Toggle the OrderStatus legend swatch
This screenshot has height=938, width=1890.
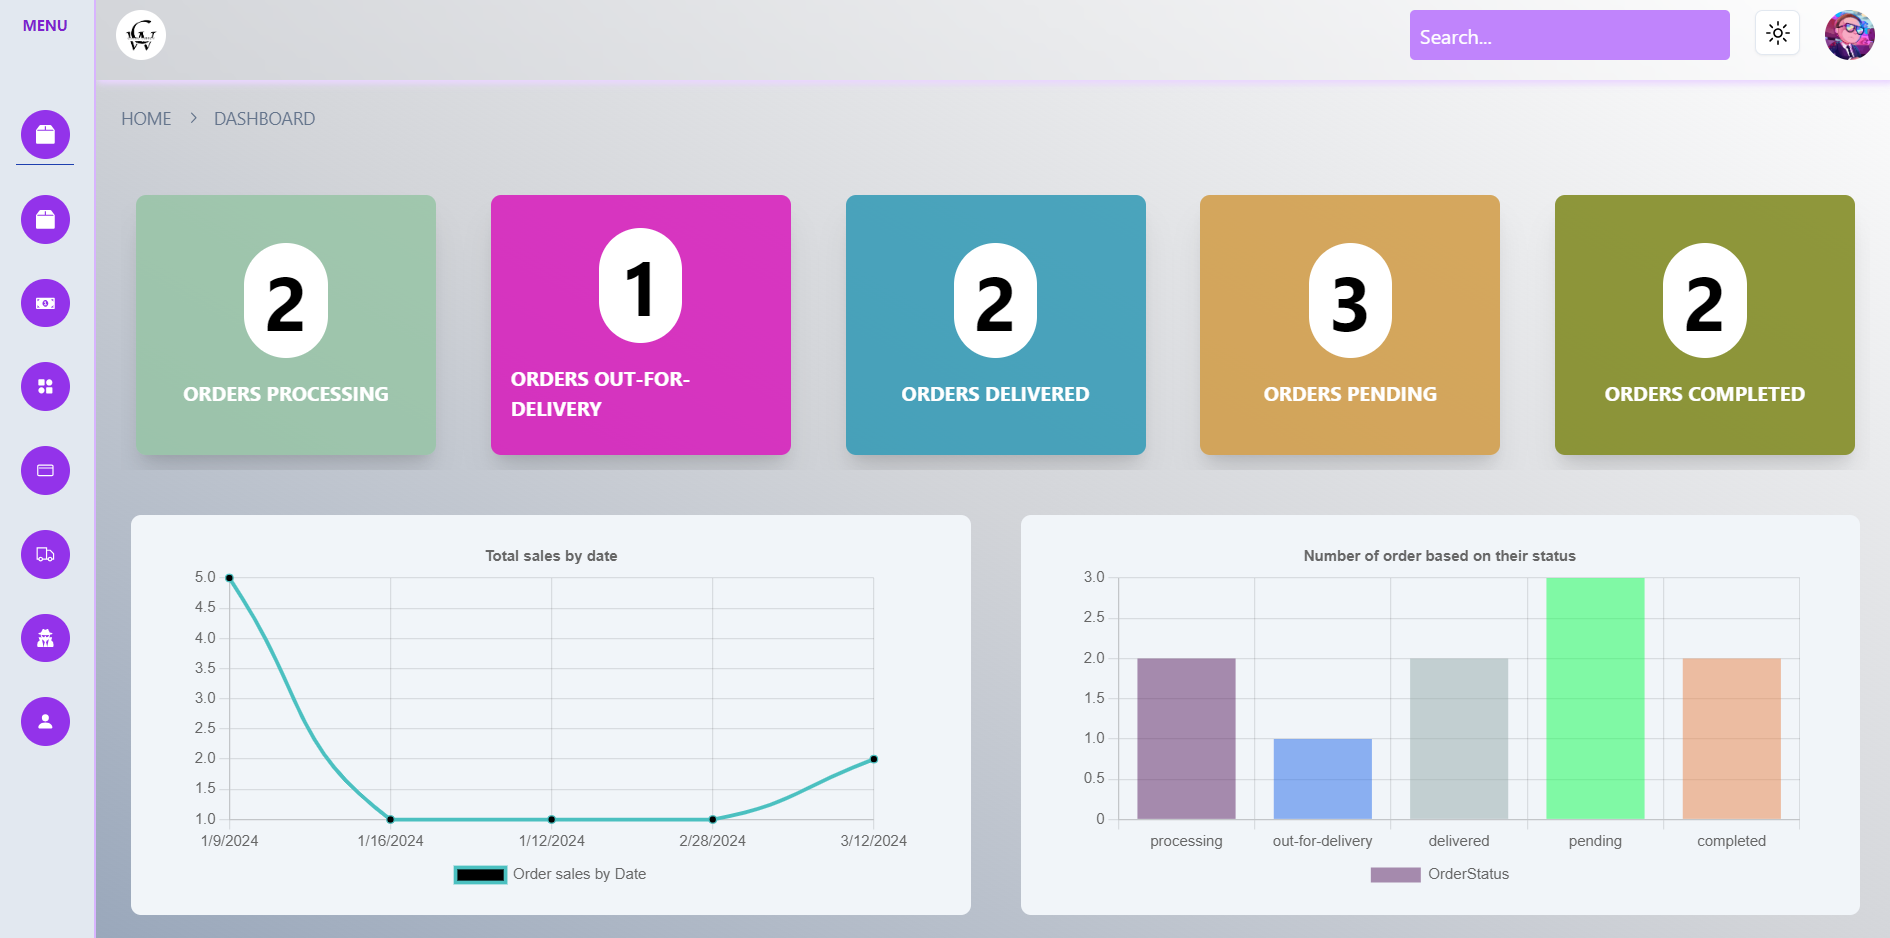tap(1395, 875)
